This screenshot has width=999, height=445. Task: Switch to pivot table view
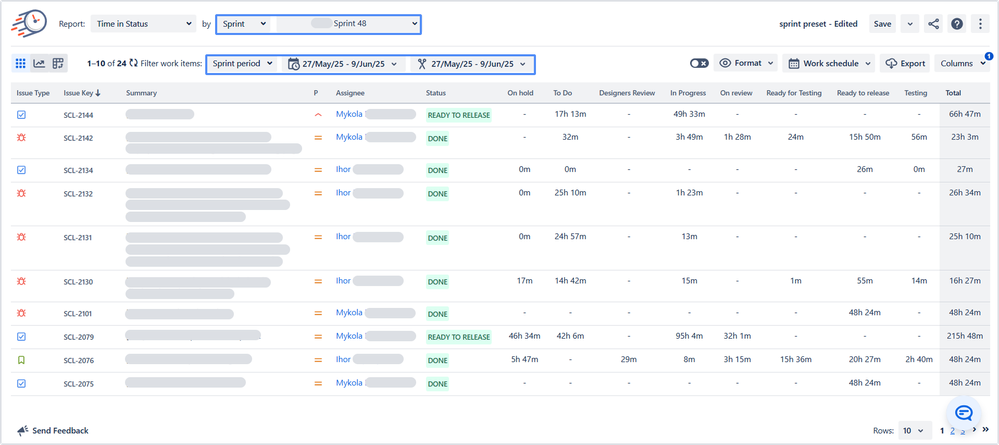[58, 63]
